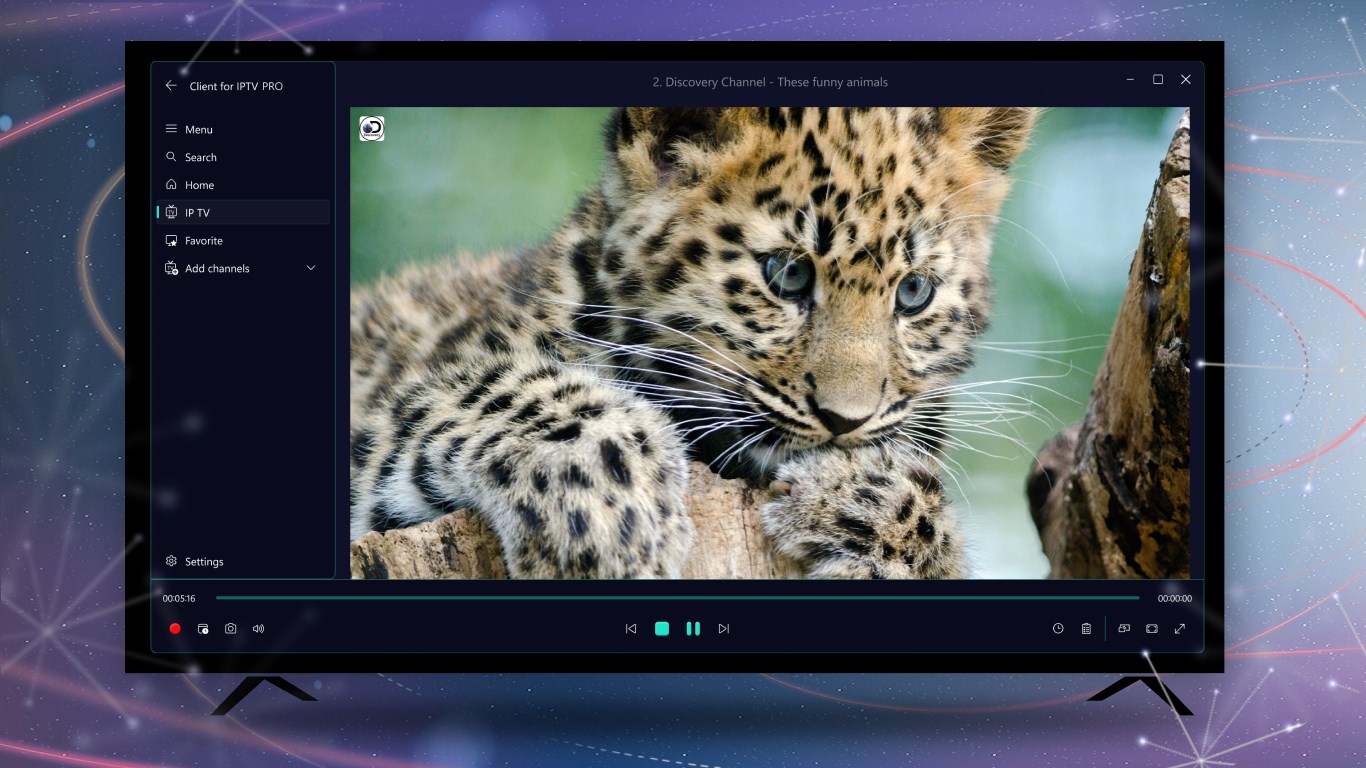Click the title '2. Discovery Channel - These funny animals'
The height and width of the screenshot is (768, 1366).
pos(770,82)
